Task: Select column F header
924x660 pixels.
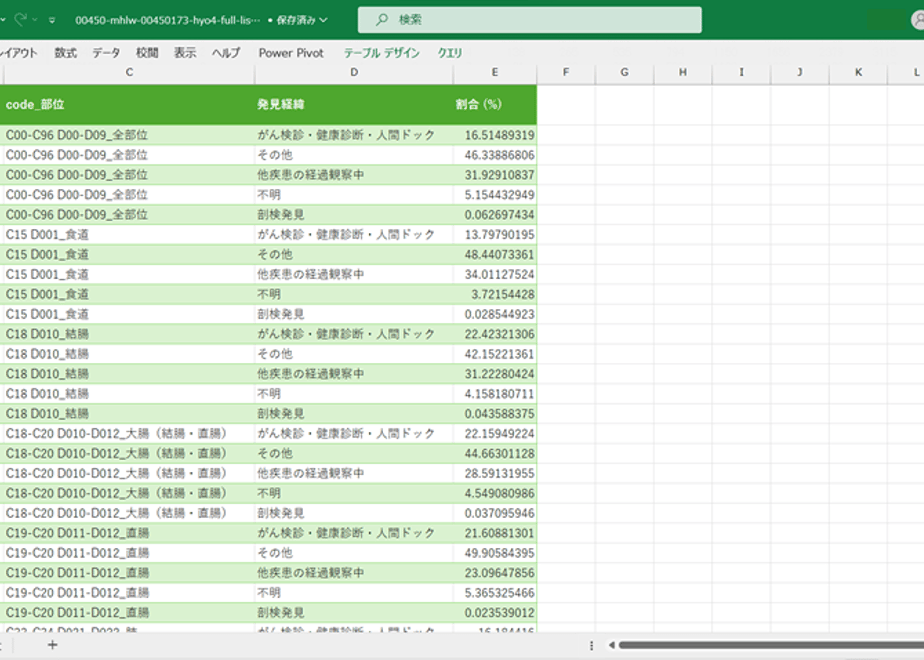Action: (566, 72)
